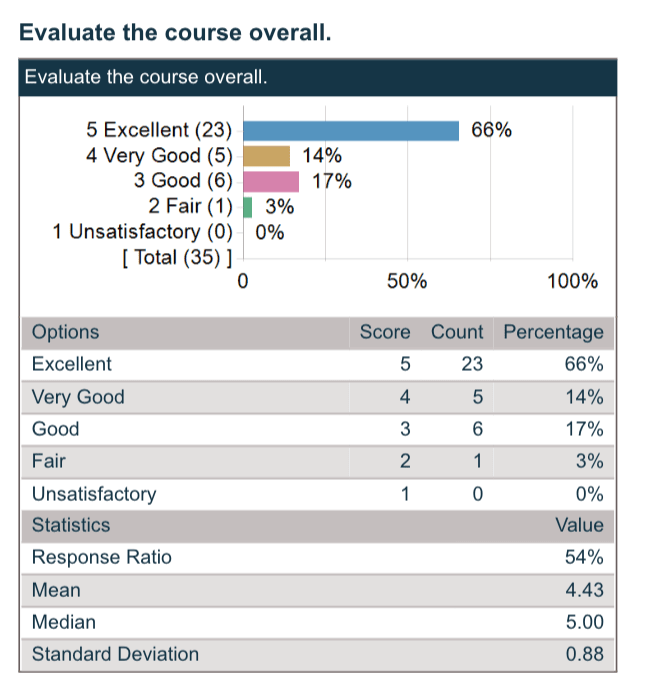Image resolution: width=660 pixels, height=698 pixels.
Task: Select the Response Ratio row label
Action: click(x=102, y=557)
